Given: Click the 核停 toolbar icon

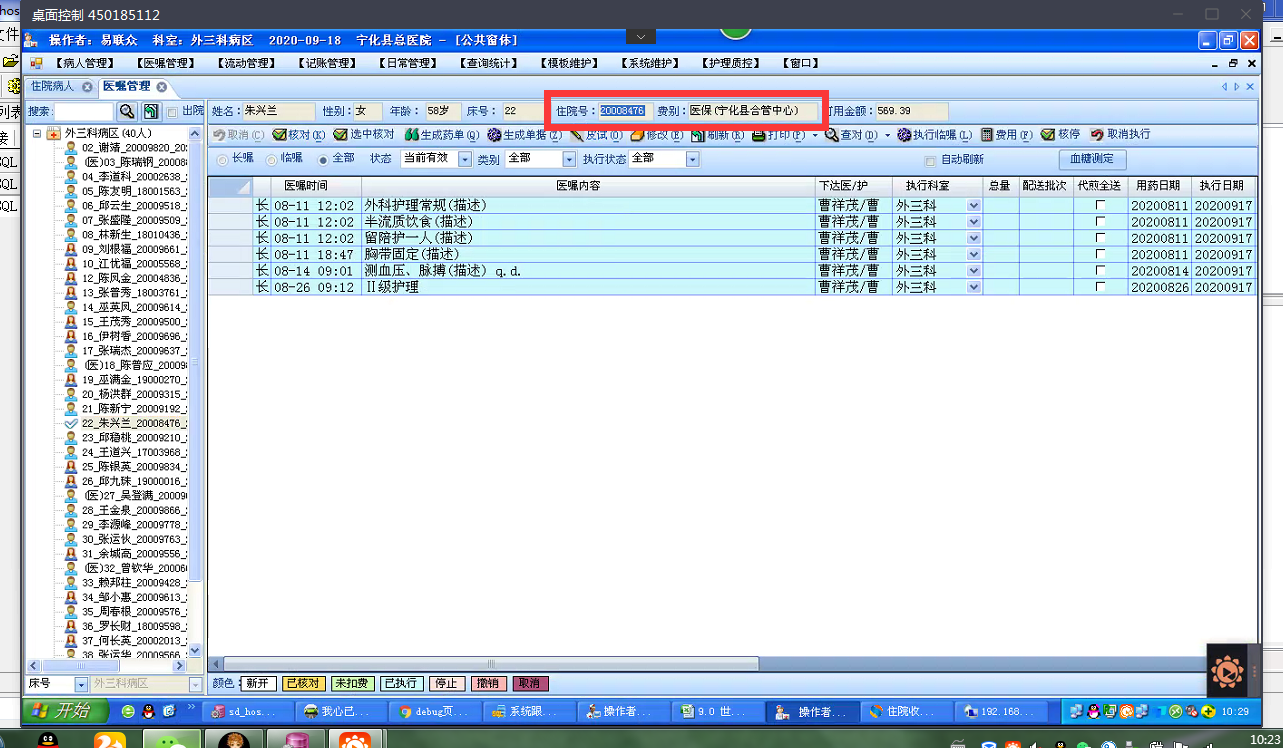Looking at the screenshot, I should click(1047, 135).
